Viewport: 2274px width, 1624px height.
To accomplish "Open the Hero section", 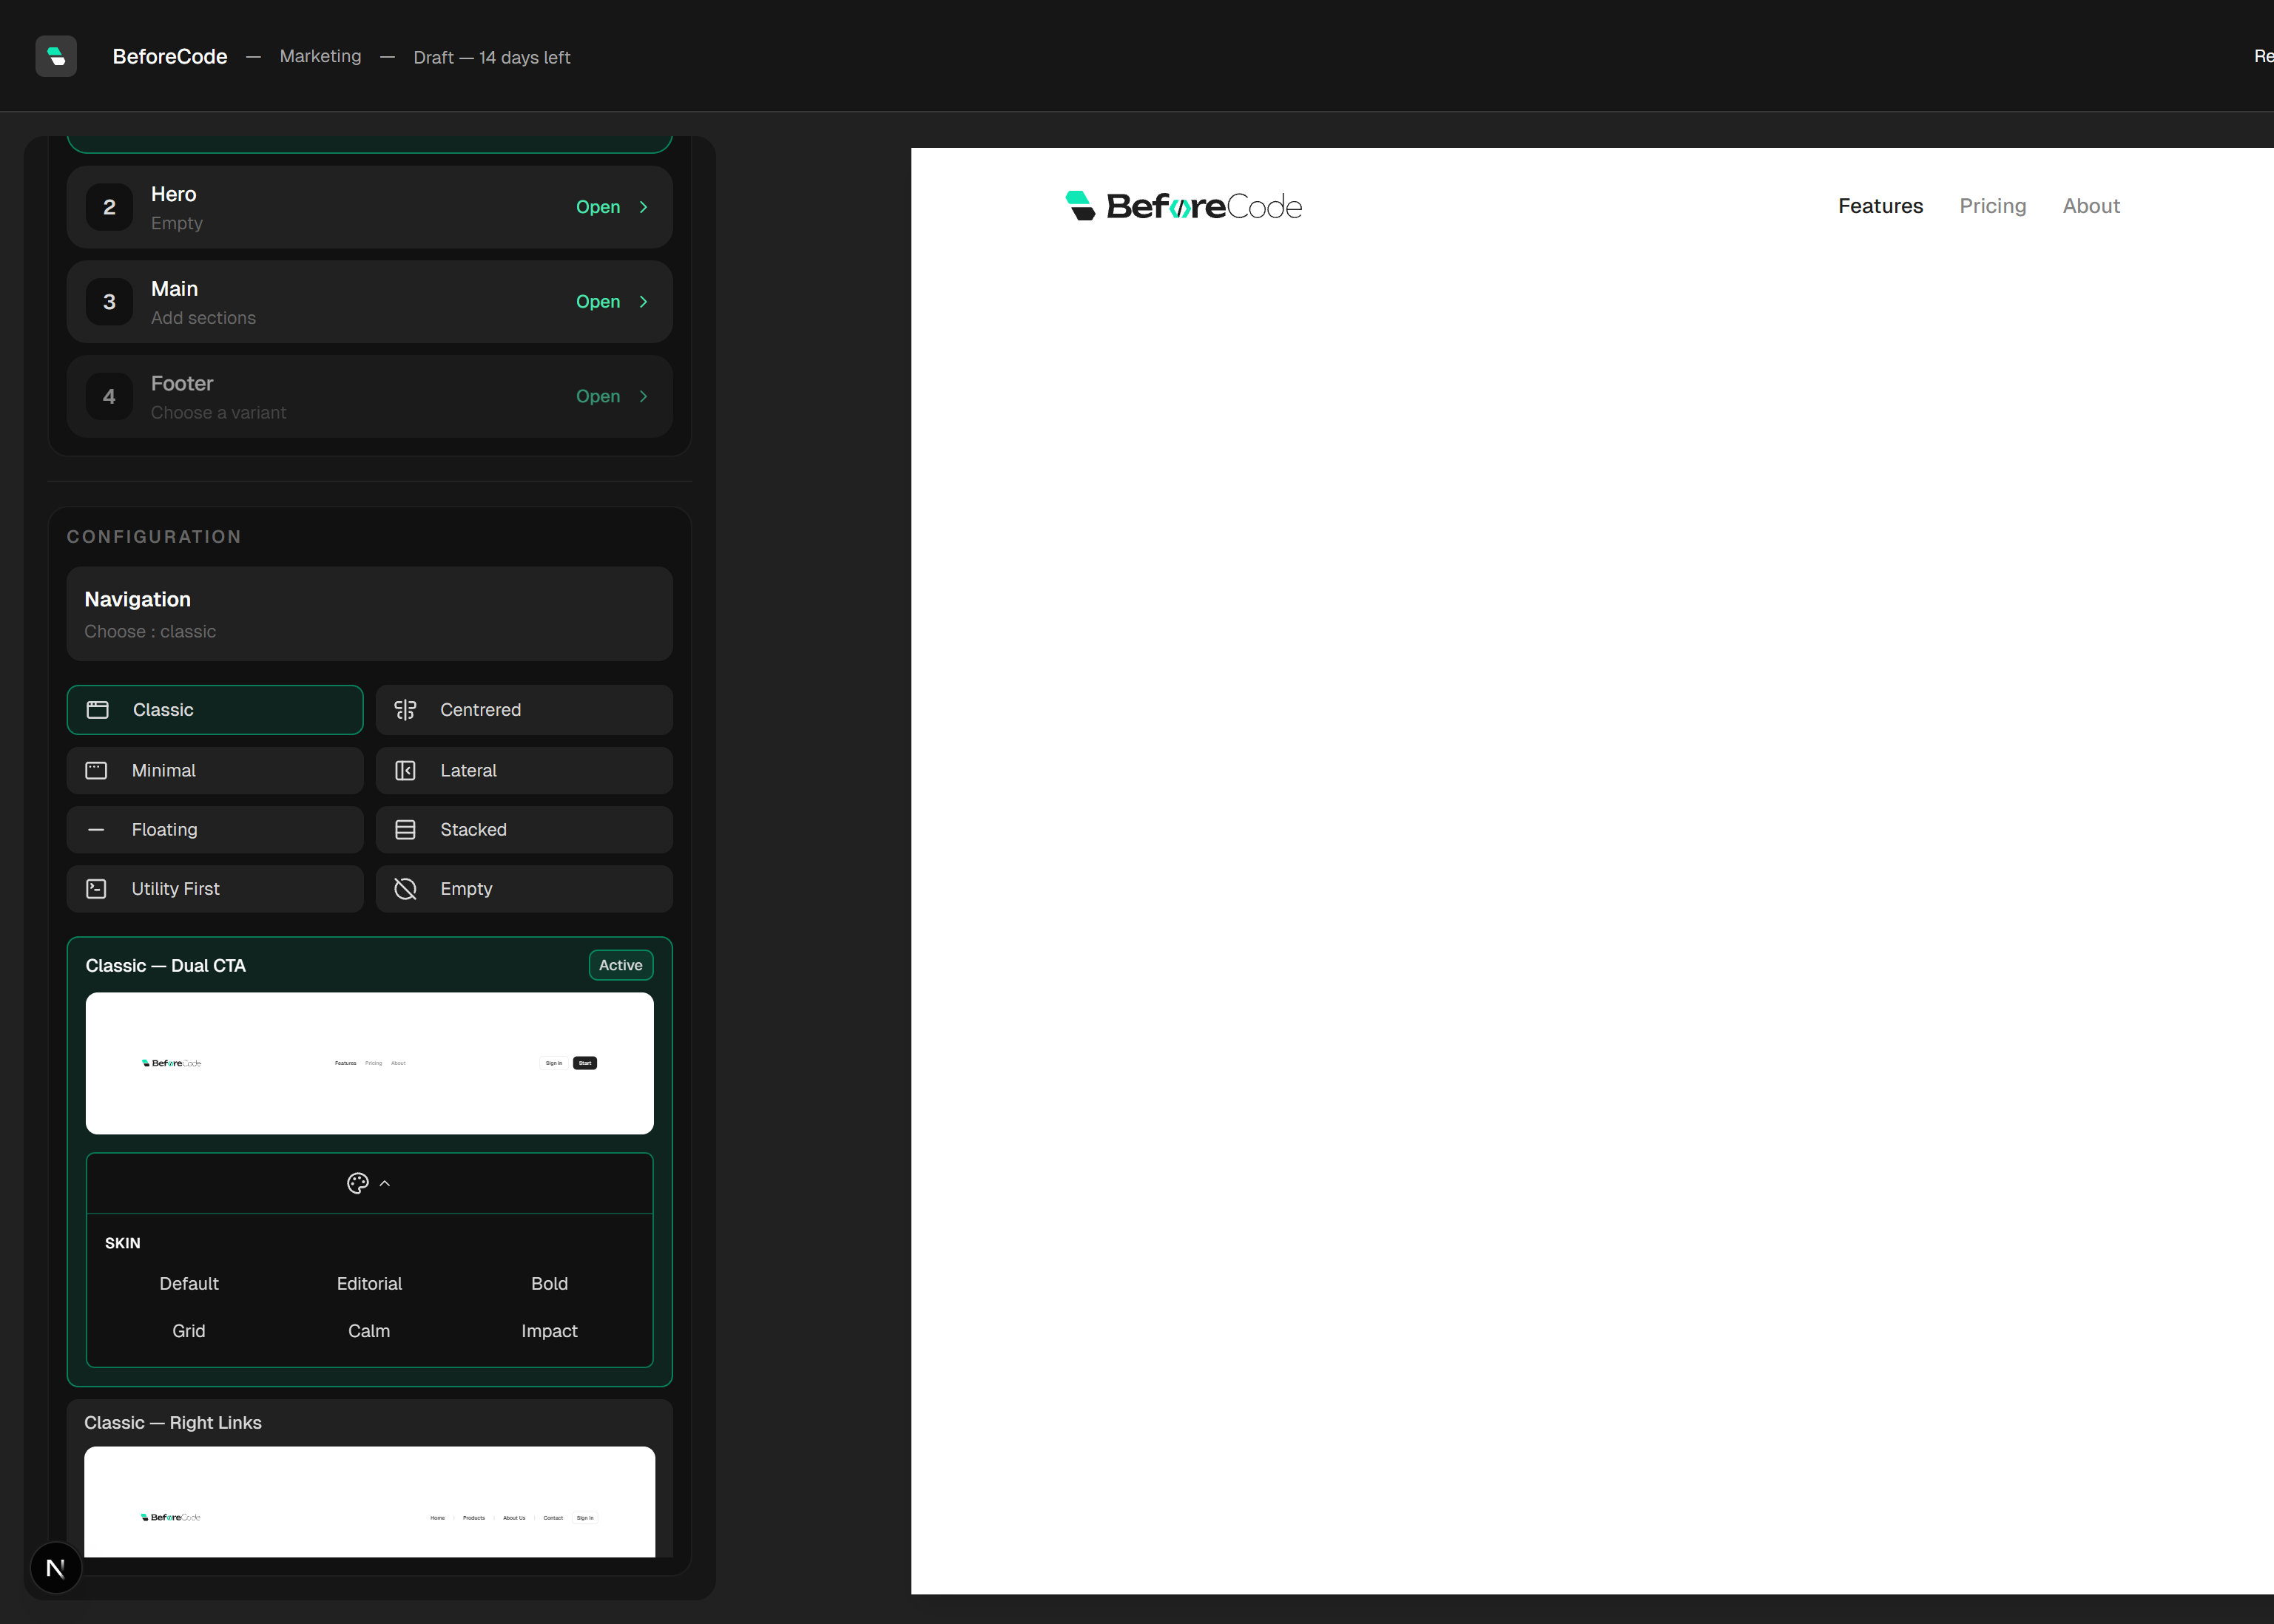I will point(598,207).
